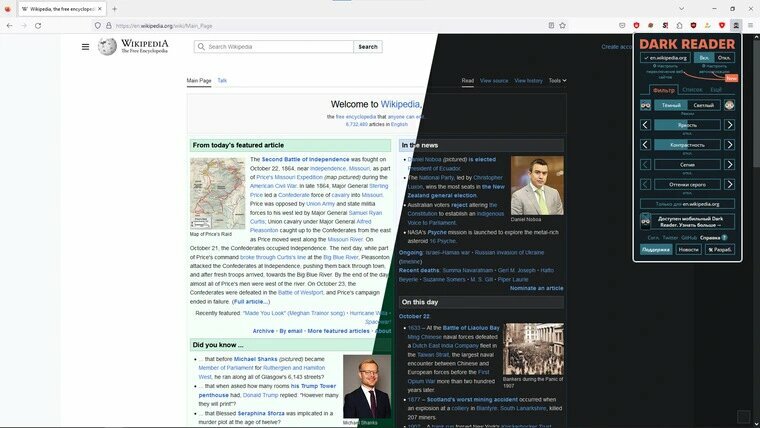Open the extensions puzzle-piece icon in toolbar
The height and width of the screenshot is (428, 760).
click(679, 26)
